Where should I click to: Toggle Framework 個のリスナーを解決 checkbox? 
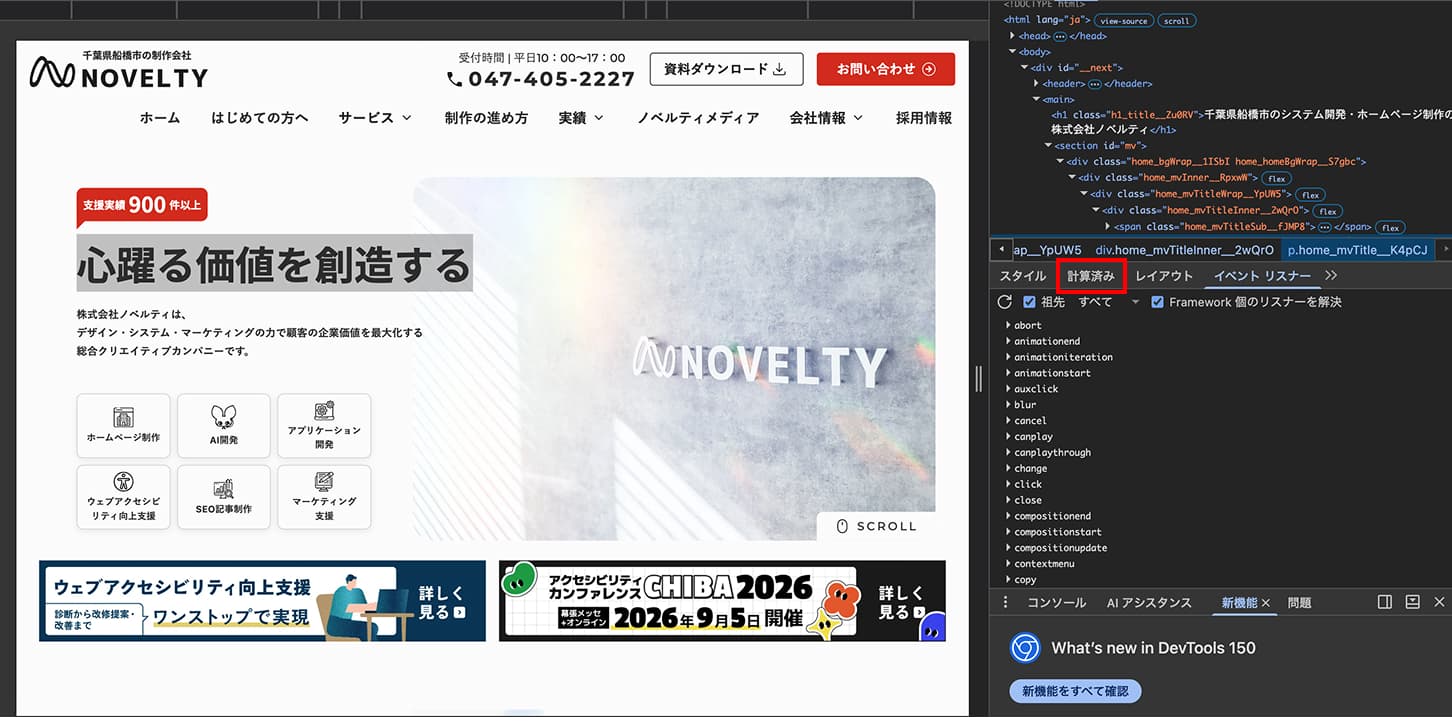[x=1158, y=302]
